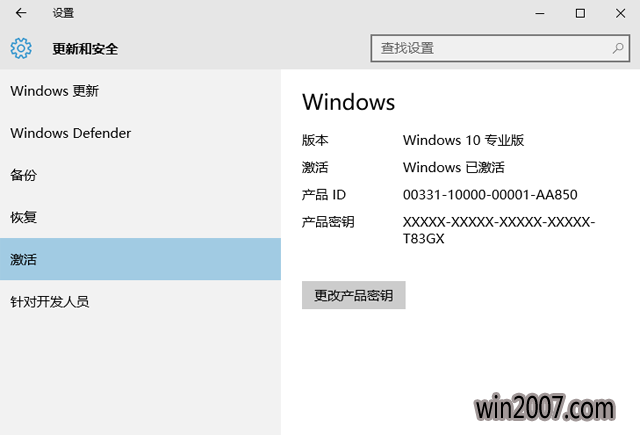Maximize the settings window
This screenshot has height=435, width=640.
click(x=580, y=13)
